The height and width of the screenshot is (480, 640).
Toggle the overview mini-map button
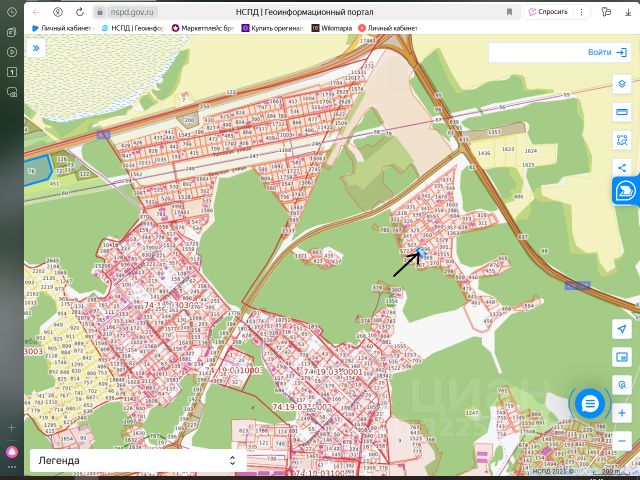pos(622,357)
